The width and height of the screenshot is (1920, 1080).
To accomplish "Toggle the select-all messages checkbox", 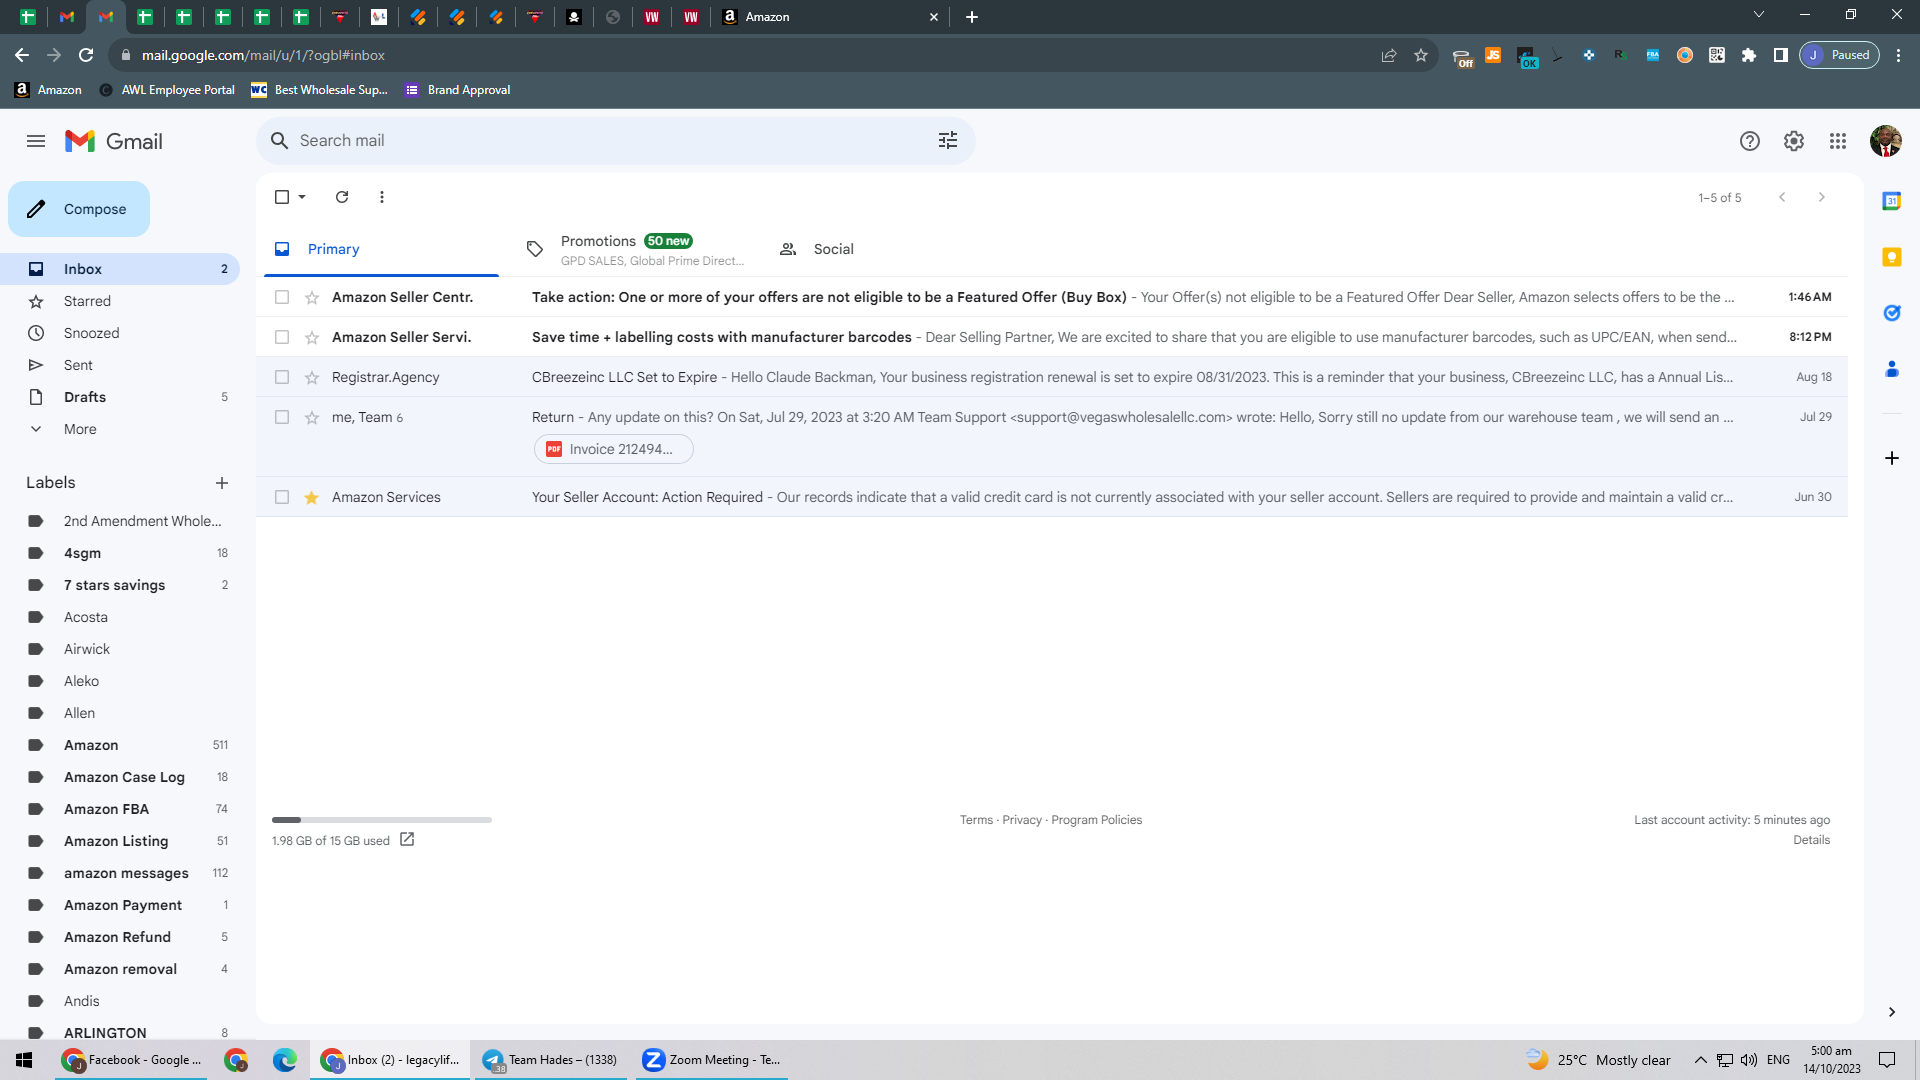I will tap(282, 197).
